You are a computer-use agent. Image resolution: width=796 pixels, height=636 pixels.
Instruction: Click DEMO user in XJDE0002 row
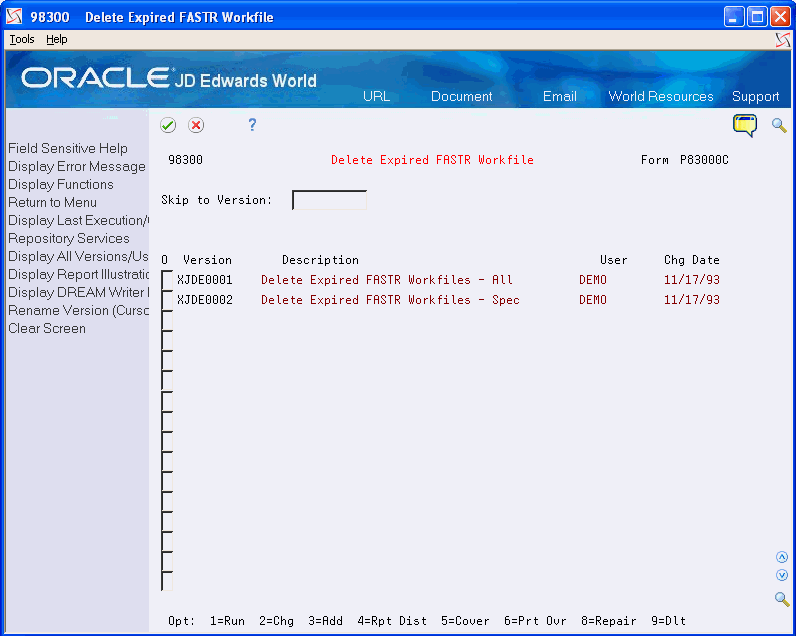coord(593,300)
